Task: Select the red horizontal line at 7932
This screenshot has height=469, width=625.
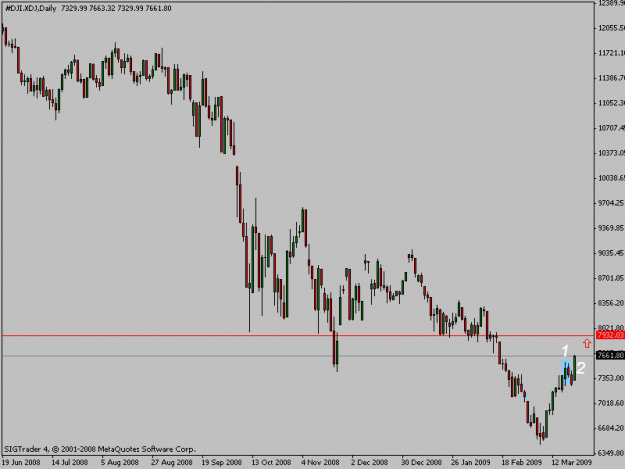Action: 298,336
